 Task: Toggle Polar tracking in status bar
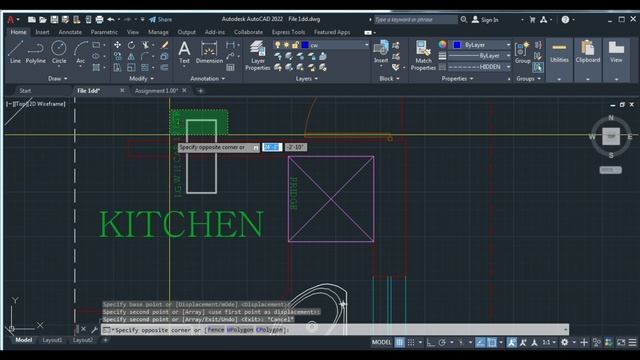442,342
